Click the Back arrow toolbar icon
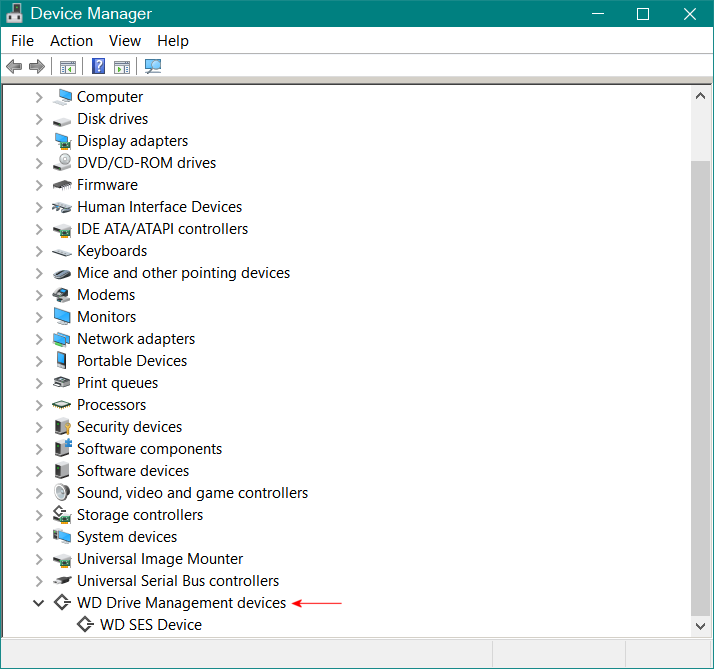The width and height of the screenshot is (714, 669). 14,67
